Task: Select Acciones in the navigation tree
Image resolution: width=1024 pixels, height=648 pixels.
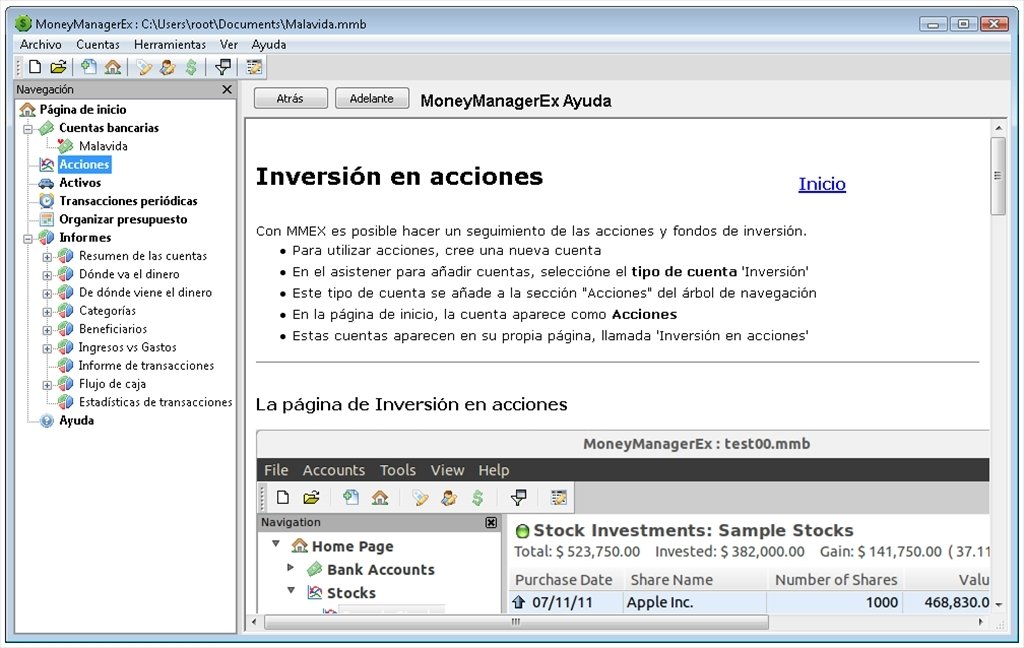Action: point(84,164)
